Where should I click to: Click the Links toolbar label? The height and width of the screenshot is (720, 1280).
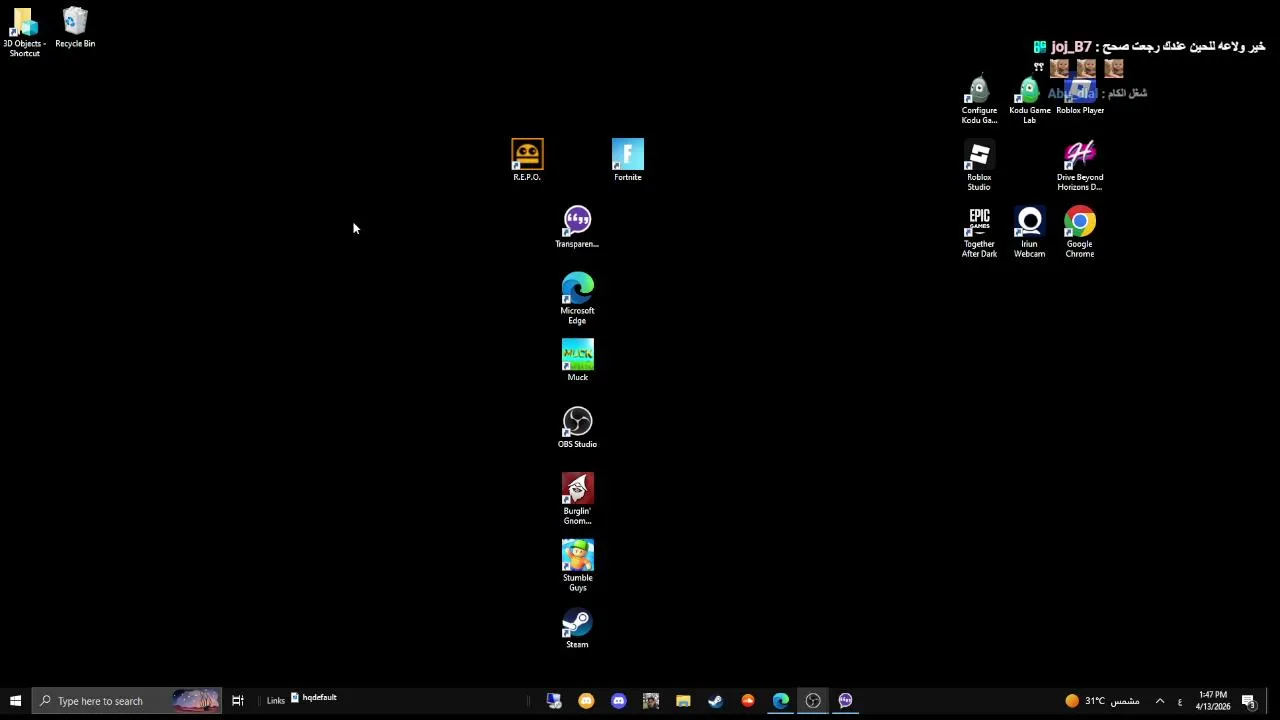(276, 701)
